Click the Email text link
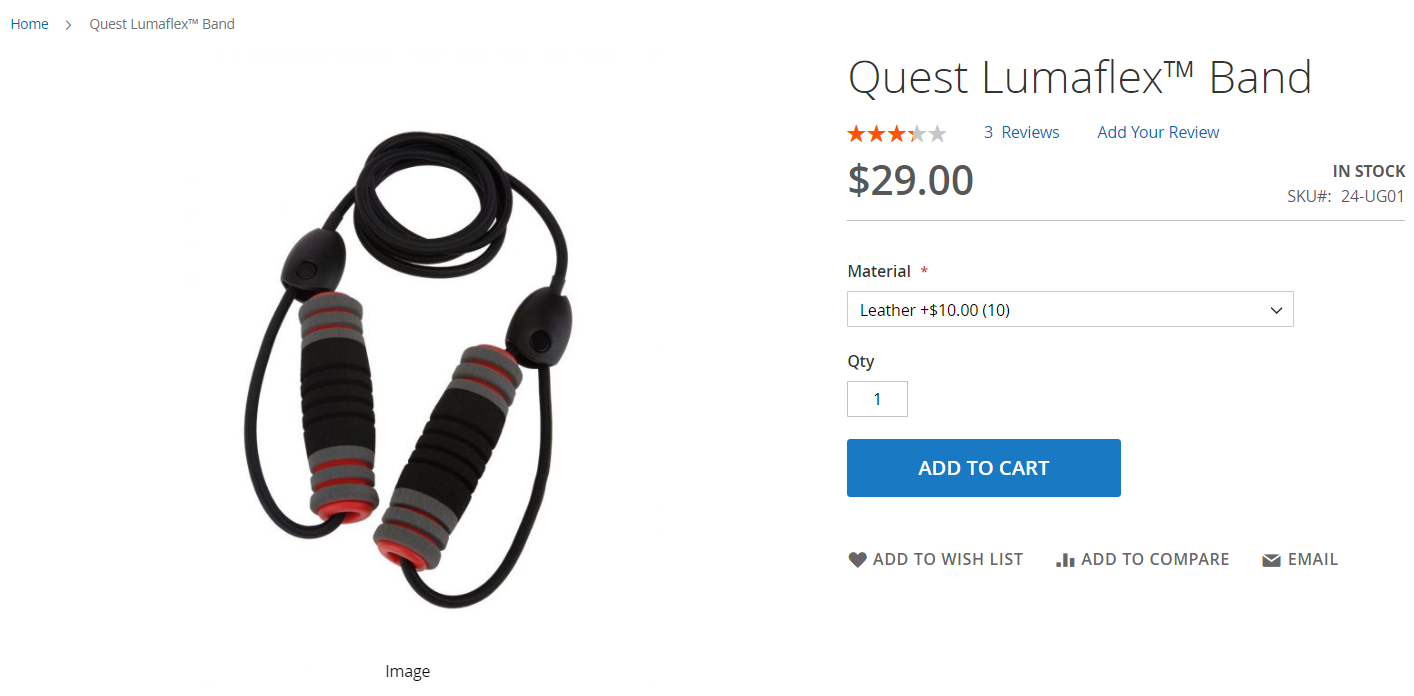This screenshot has width=1414, height=696. (1313, 560)
